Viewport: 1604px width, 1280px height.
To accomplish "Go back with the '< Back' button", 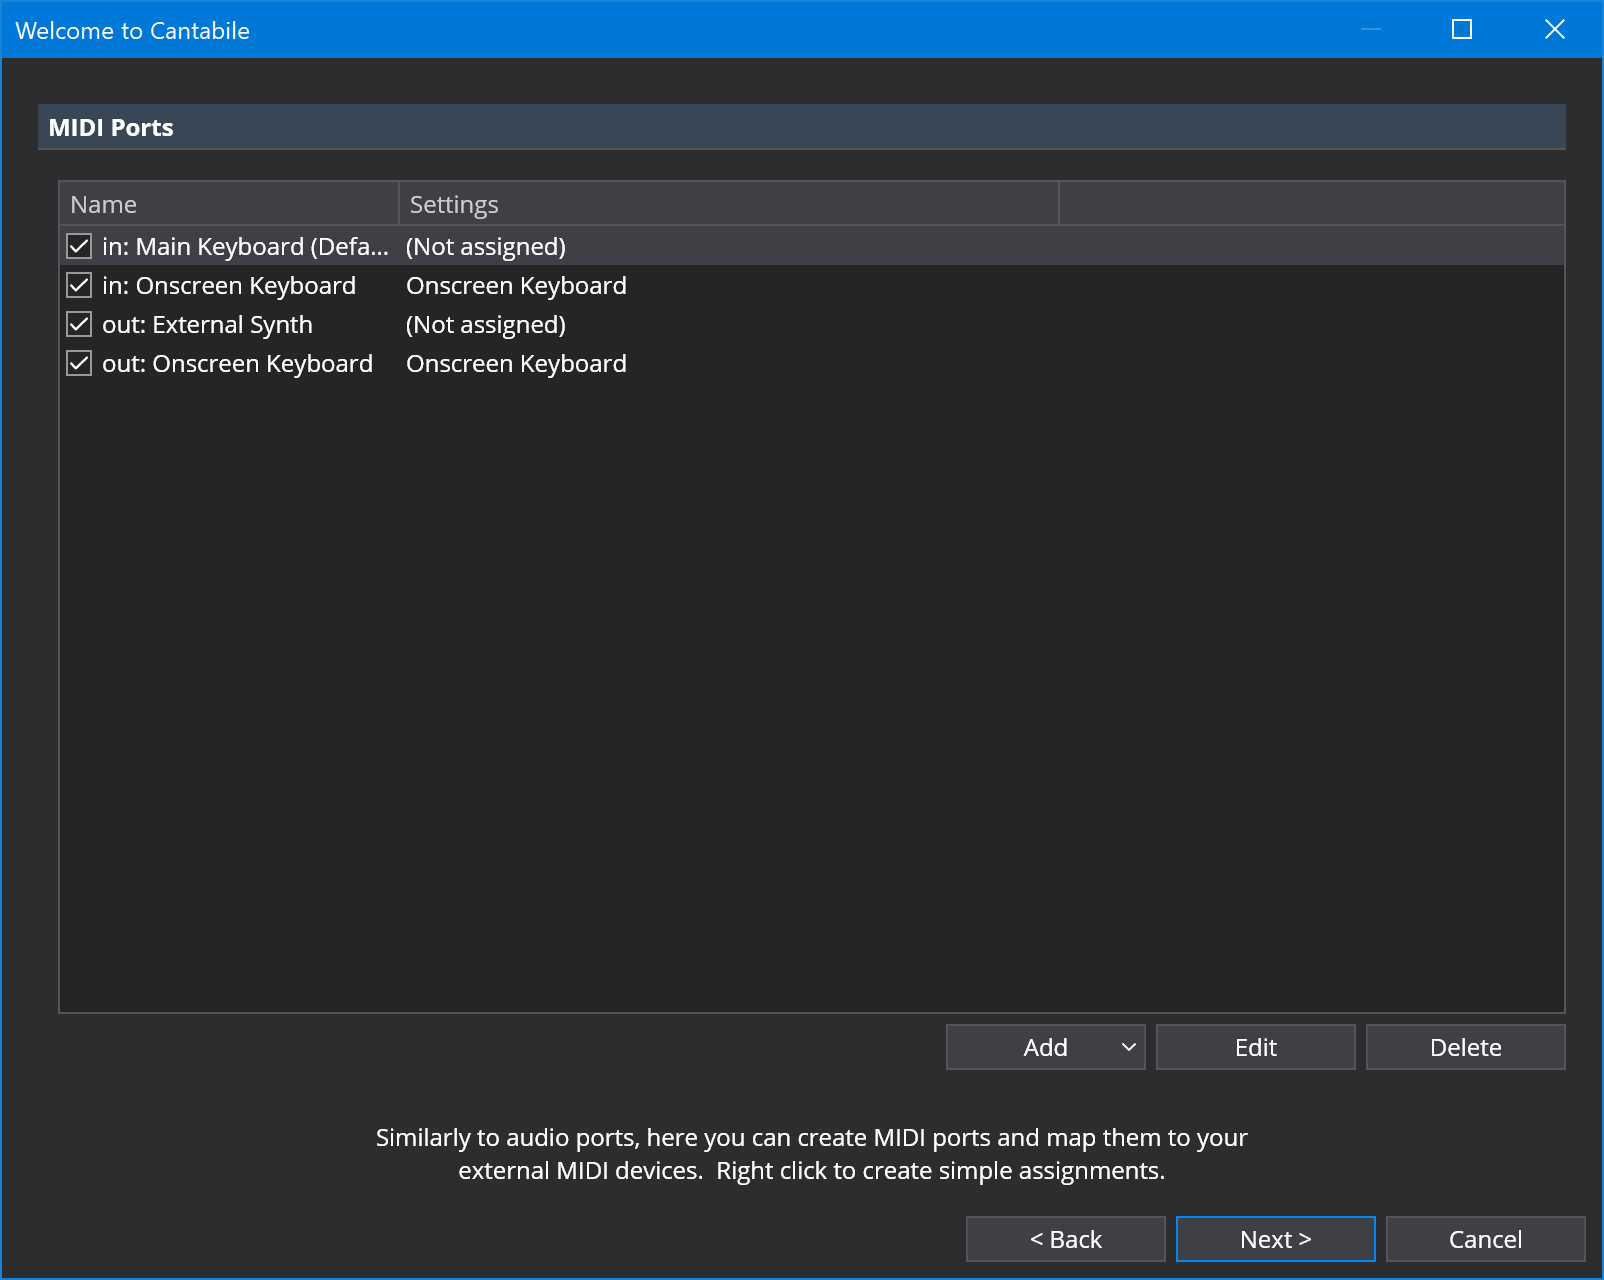I will [x=1066, y=1239].
